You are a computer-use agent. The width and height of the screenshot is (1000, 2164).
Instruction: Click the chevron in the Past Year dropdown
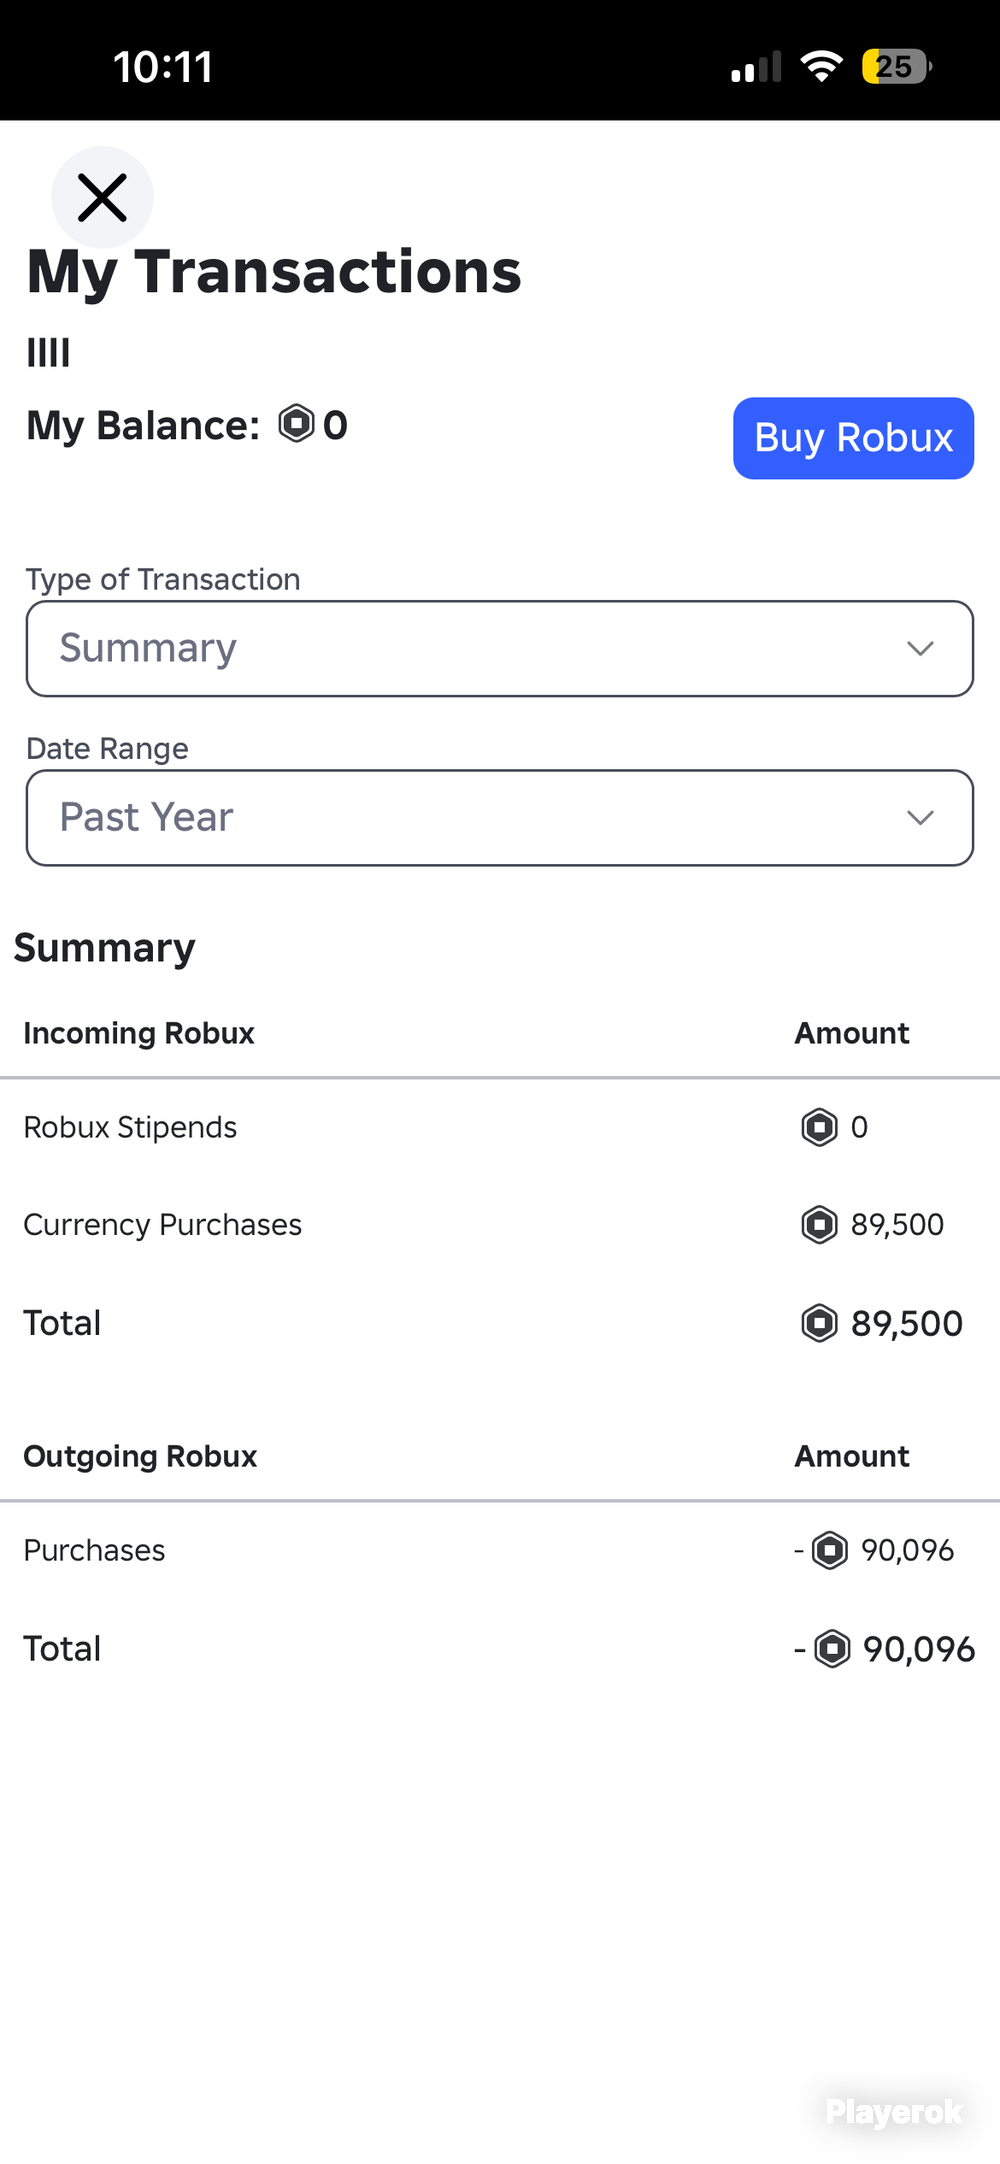coord(920,817)
